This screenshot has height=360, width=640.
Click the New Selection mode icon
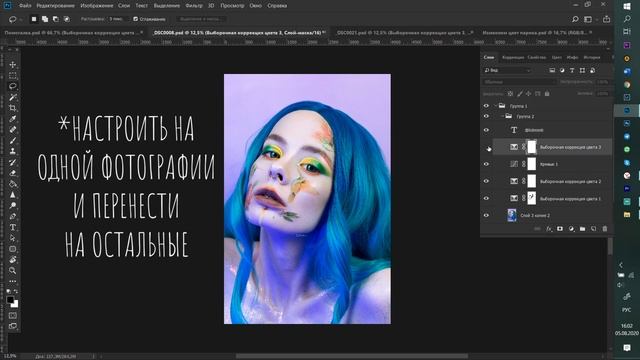[x=34, y=19]
